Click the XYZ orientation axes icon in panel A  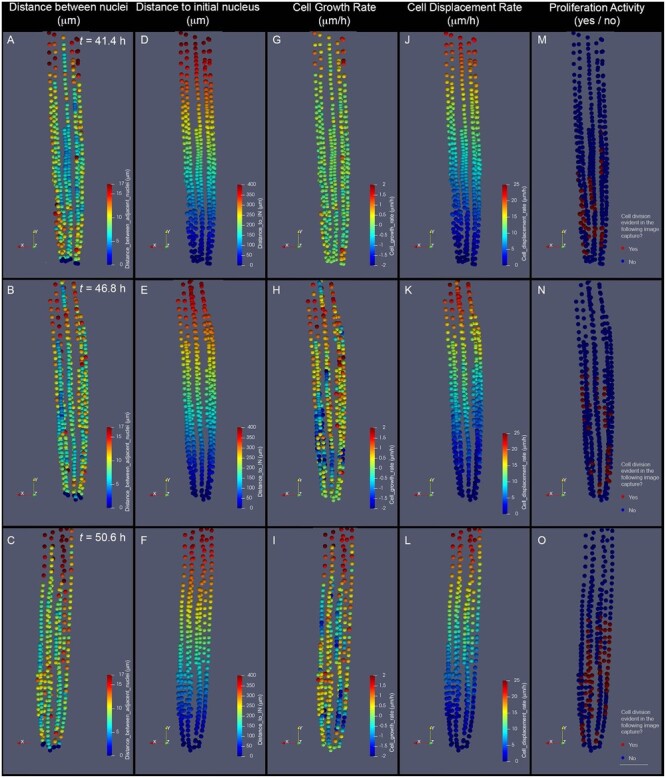(x=29, y=239)
